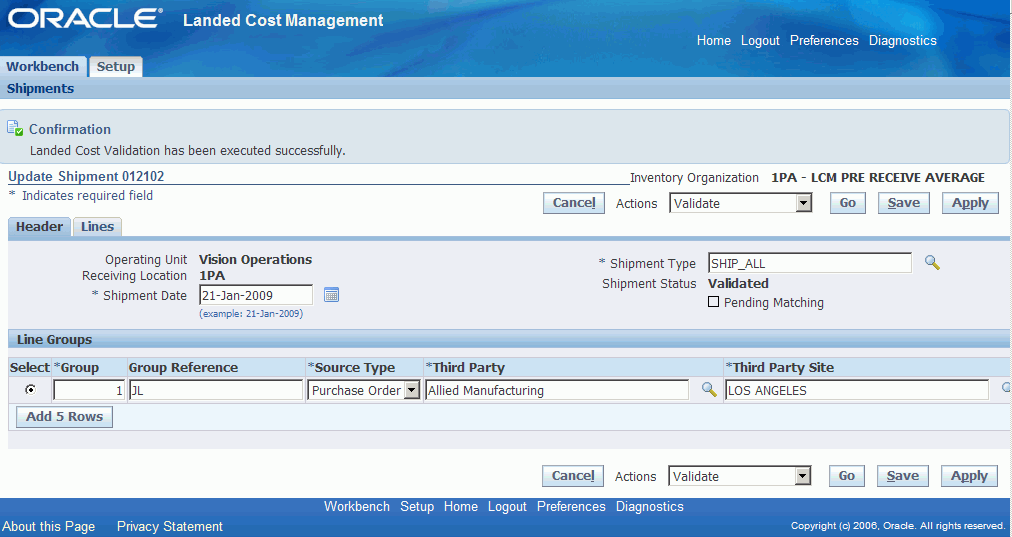Click the Confirmation message icon
Image resolution: width=1012 pixels, height=537 pixels.
15,128
